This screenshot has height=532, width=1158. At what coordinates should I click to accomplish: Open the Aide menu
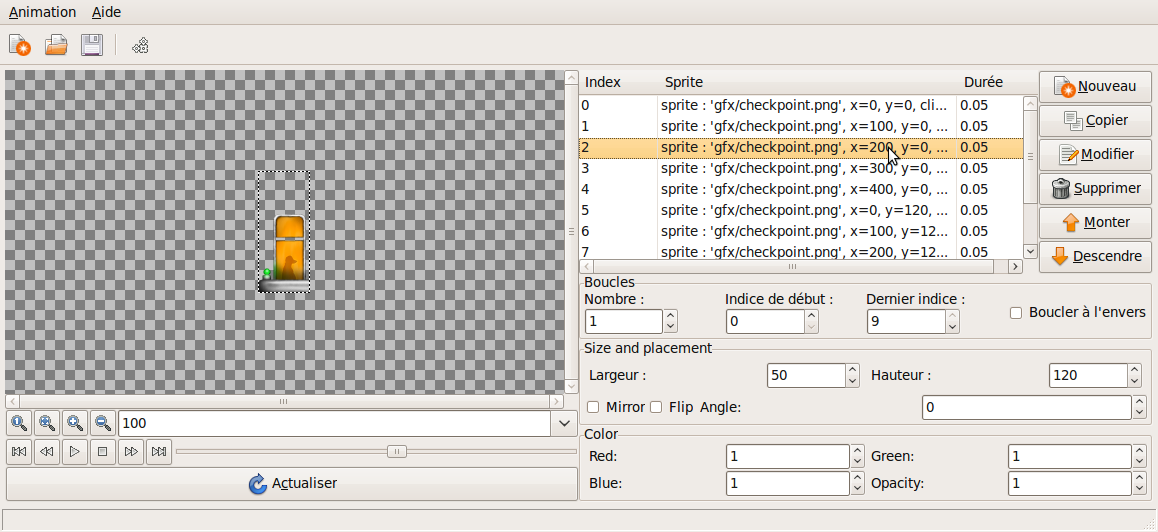tap(106, 12)
